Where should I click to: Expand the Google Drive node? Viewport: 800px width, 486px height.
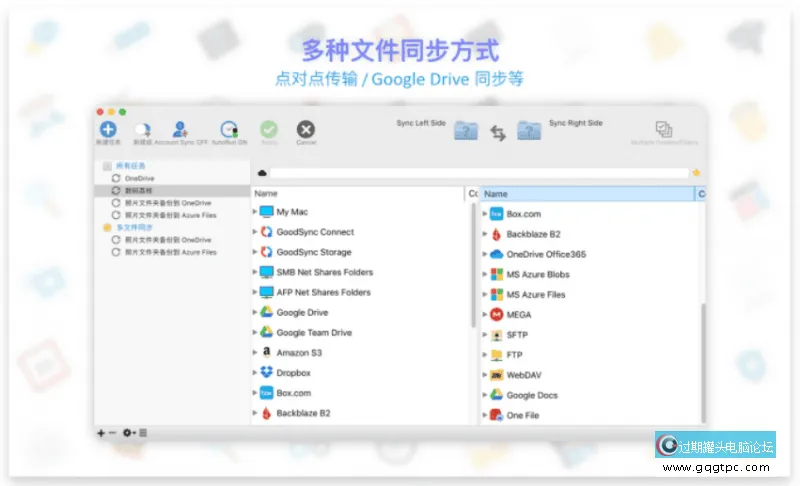pos(255,312)
